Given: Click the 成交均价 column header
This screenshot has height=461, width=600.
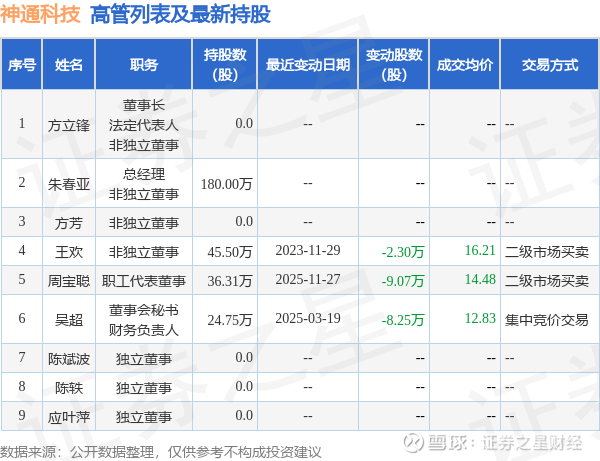Looking at the screenshot, I should (x=465, y=64).
